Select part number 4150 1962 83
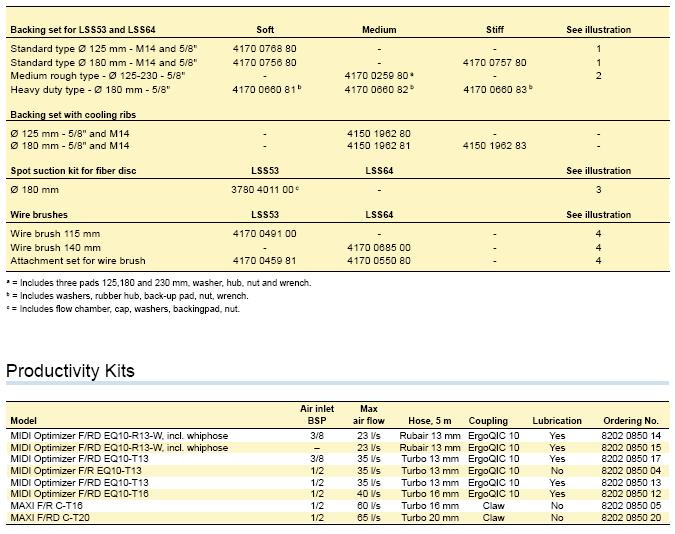Screen dimensions: 675x534 tap(494, 146)
